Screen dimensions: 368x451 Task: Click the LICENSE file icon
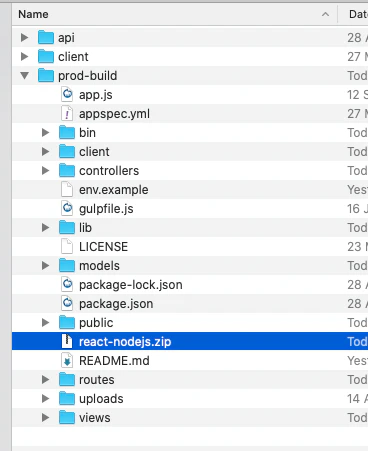pyautogui.click(x=67, y=247)
